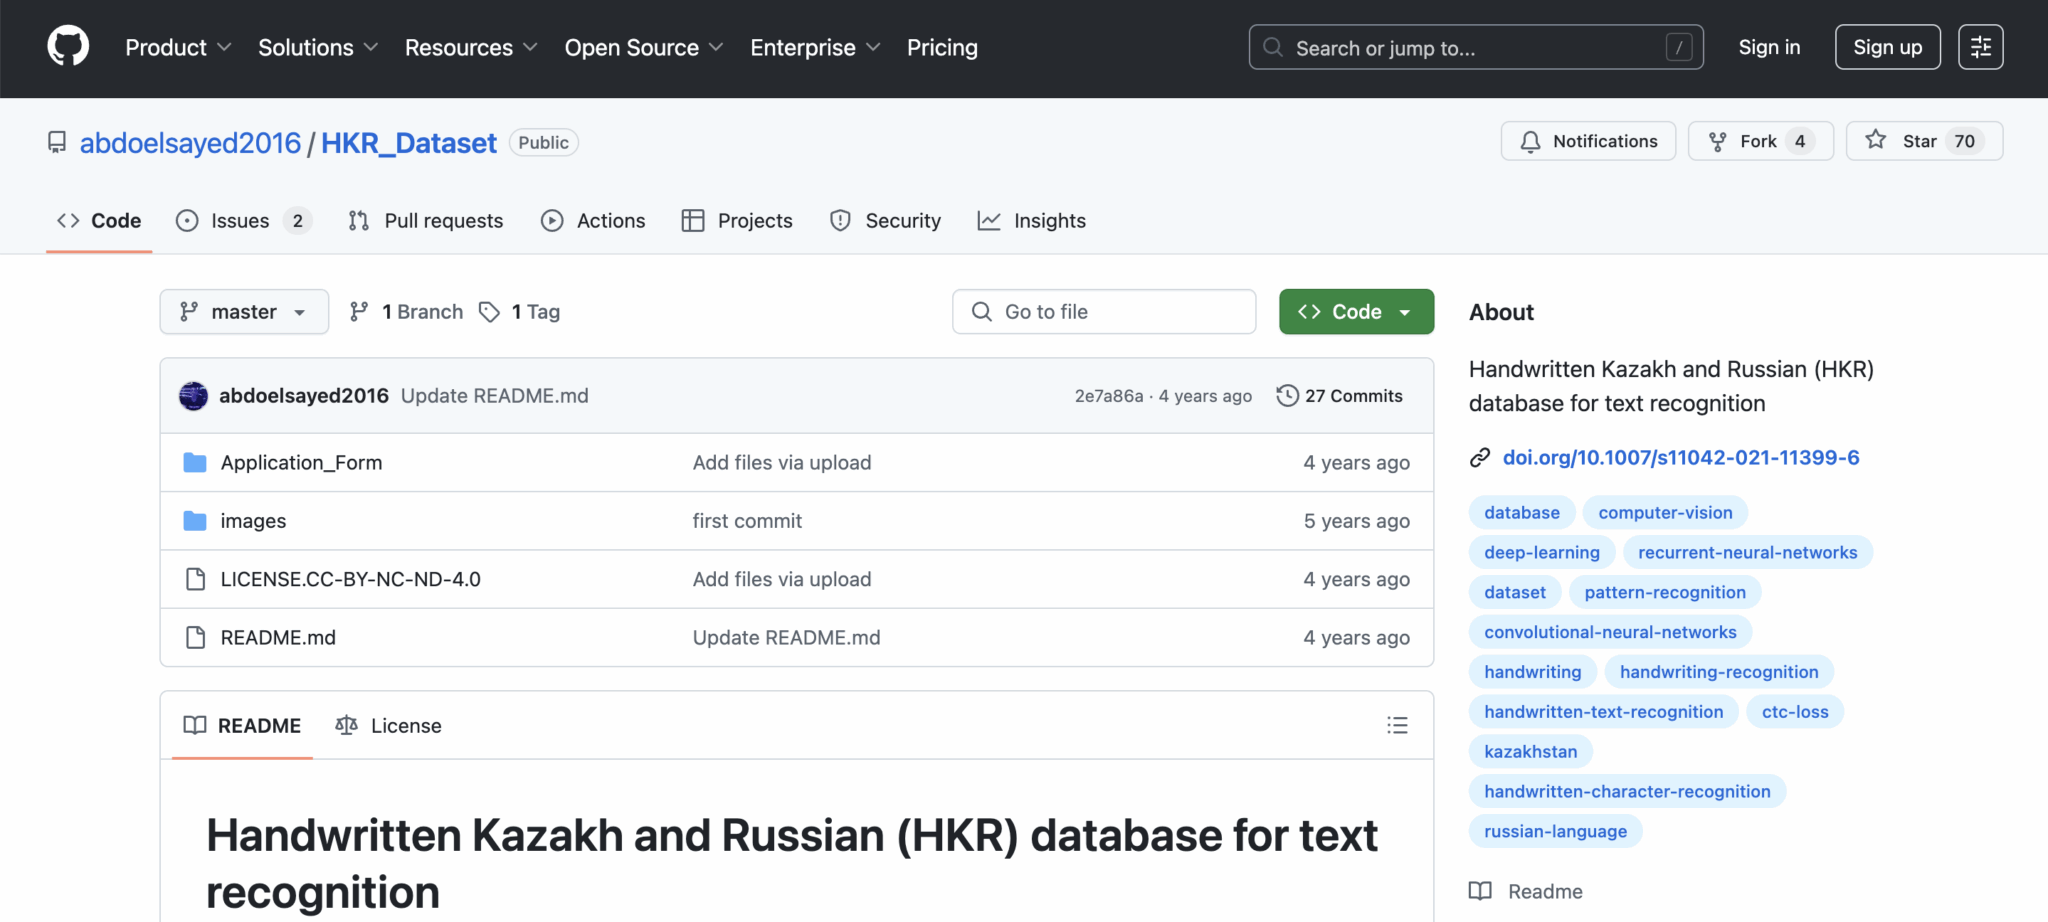Screen dimensions: 2048x922
Task: Expand the Open Source menu
Action: [x=643, y=48]
